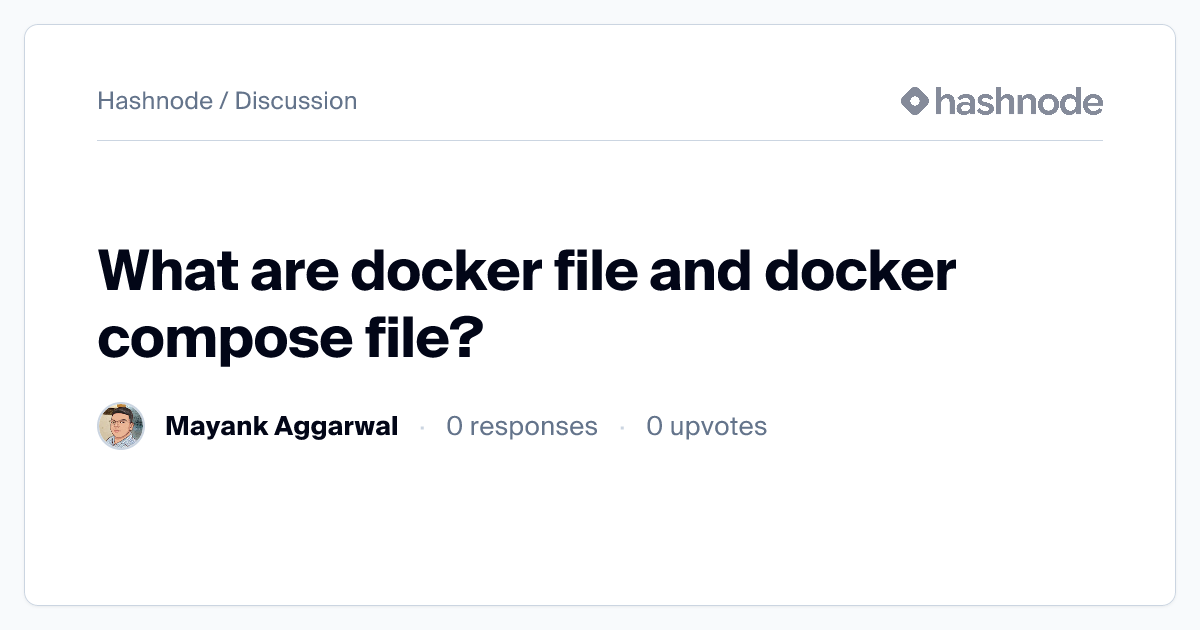Open Mayank Aggarwal's avatar picture
Image resolution: width=1200 pixels, height=630 pixels.
point(121,427)
